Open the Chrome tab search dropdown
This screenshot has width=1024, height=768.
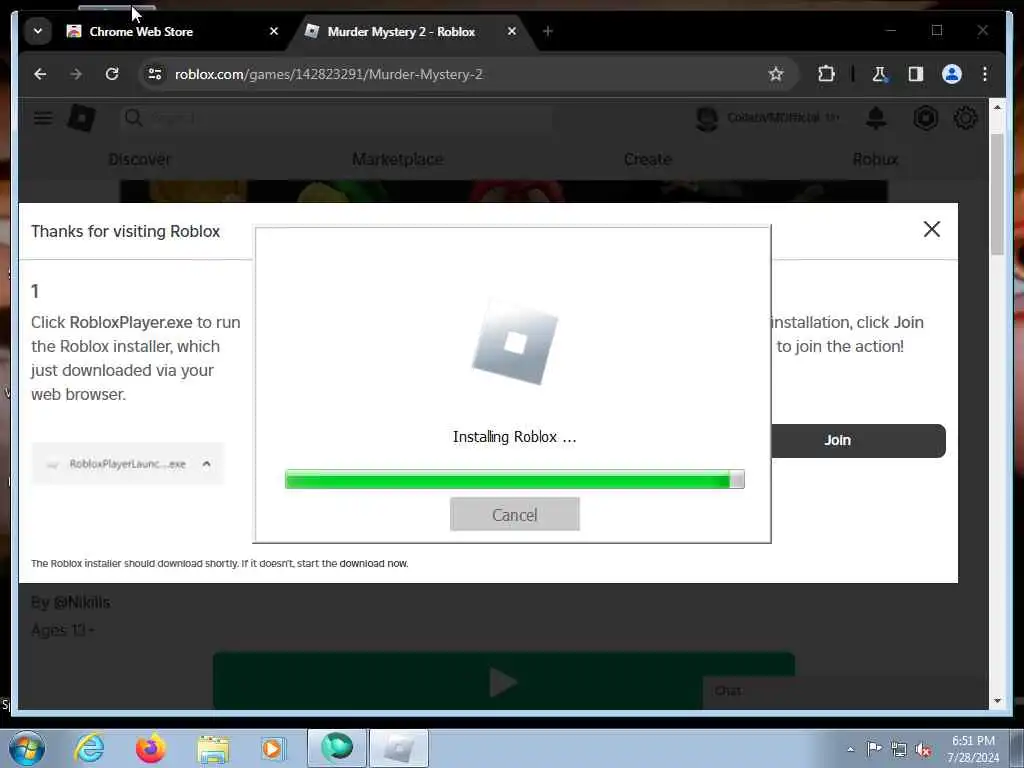pos(38,31)
